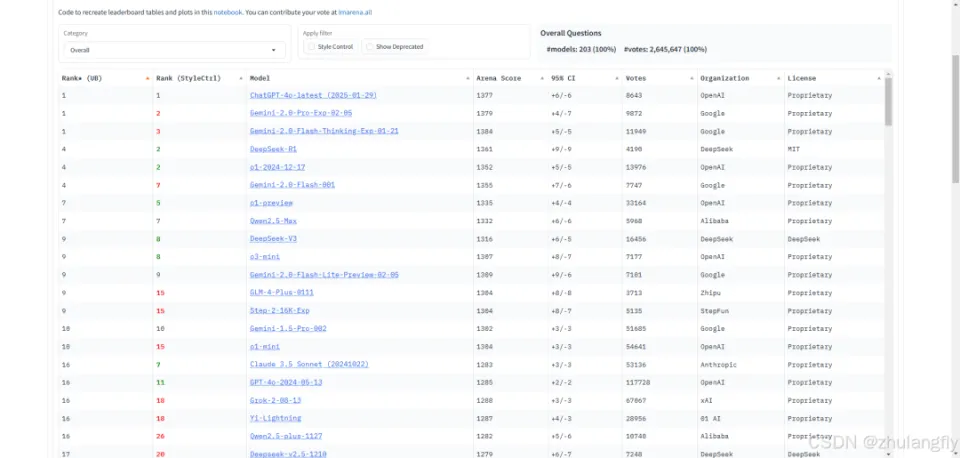Sort by Rank (StyleCtrl) column arrow
The width and height of the screenshot is (960, 458).
click(241, 78)
